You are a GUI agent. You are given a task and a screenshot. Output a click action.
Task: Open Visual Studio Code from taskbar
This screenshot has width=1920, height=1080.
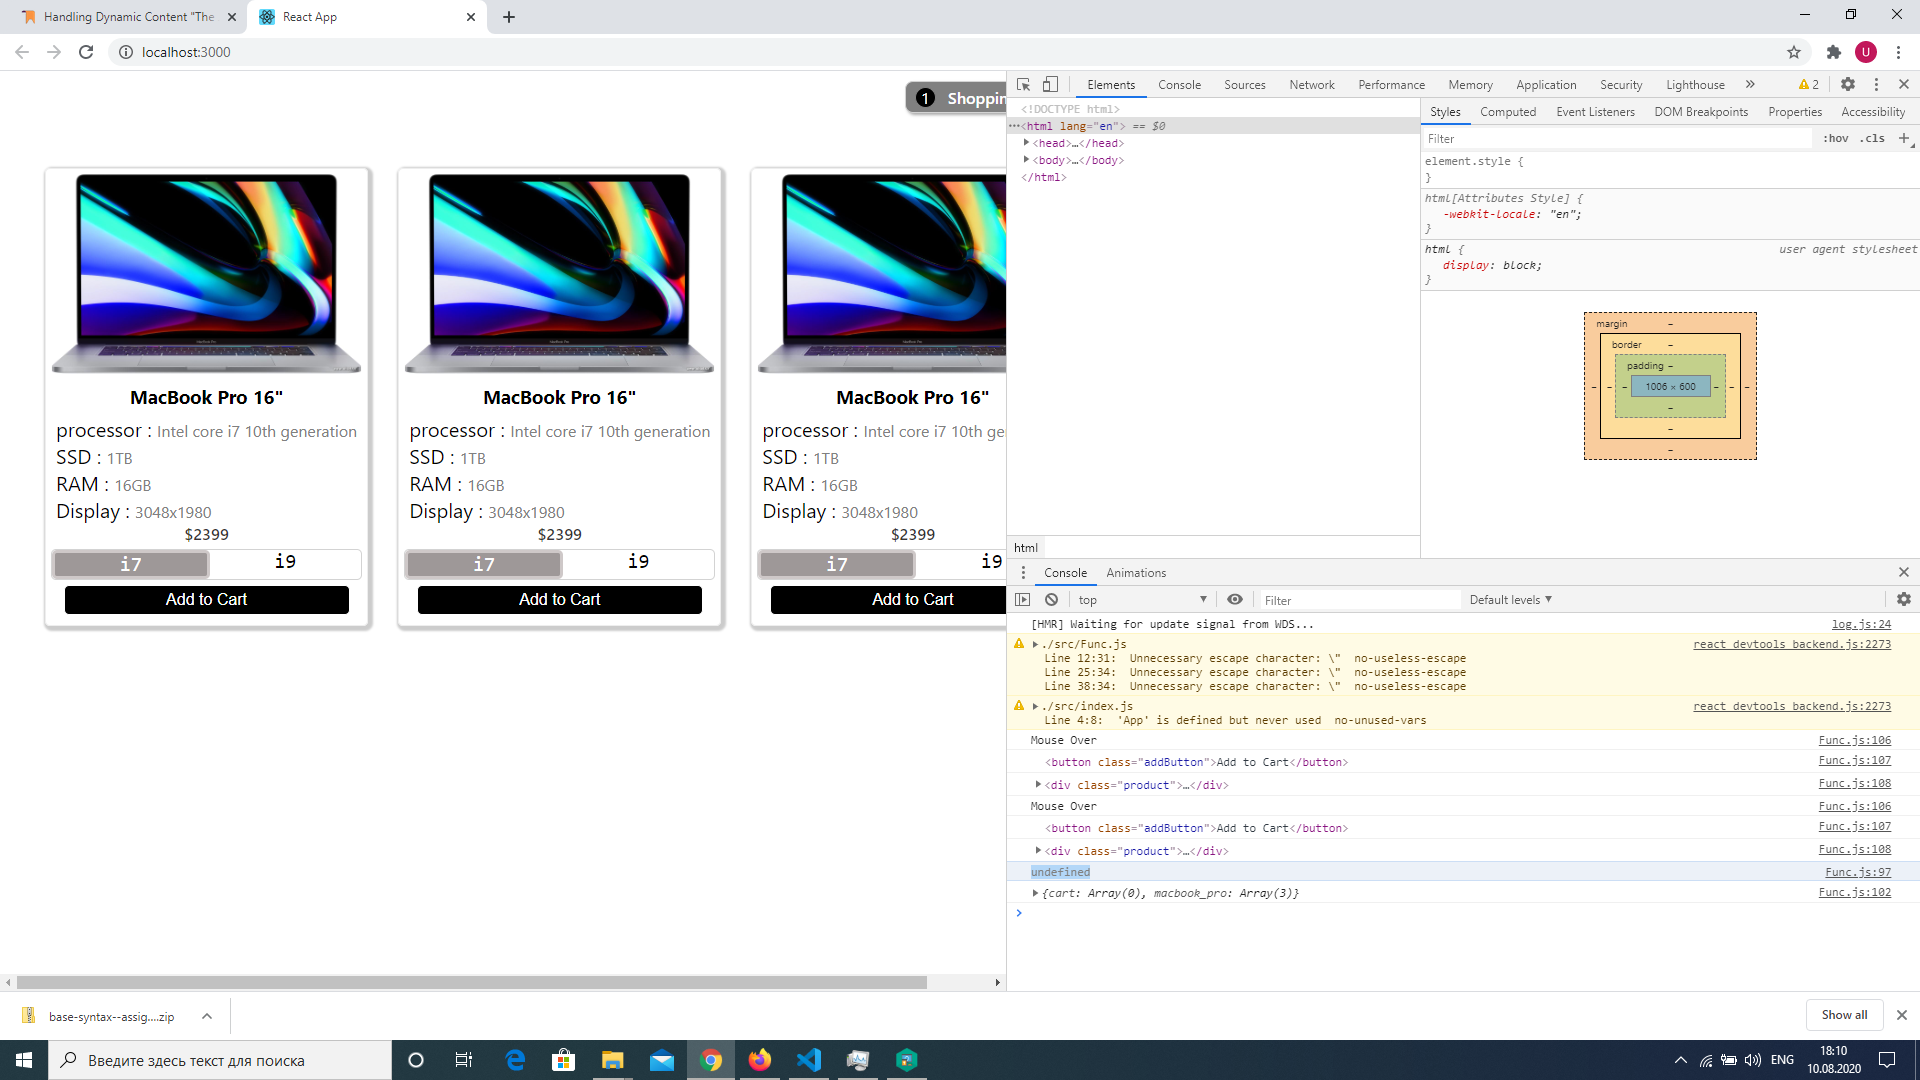(x=809, y=1060)
